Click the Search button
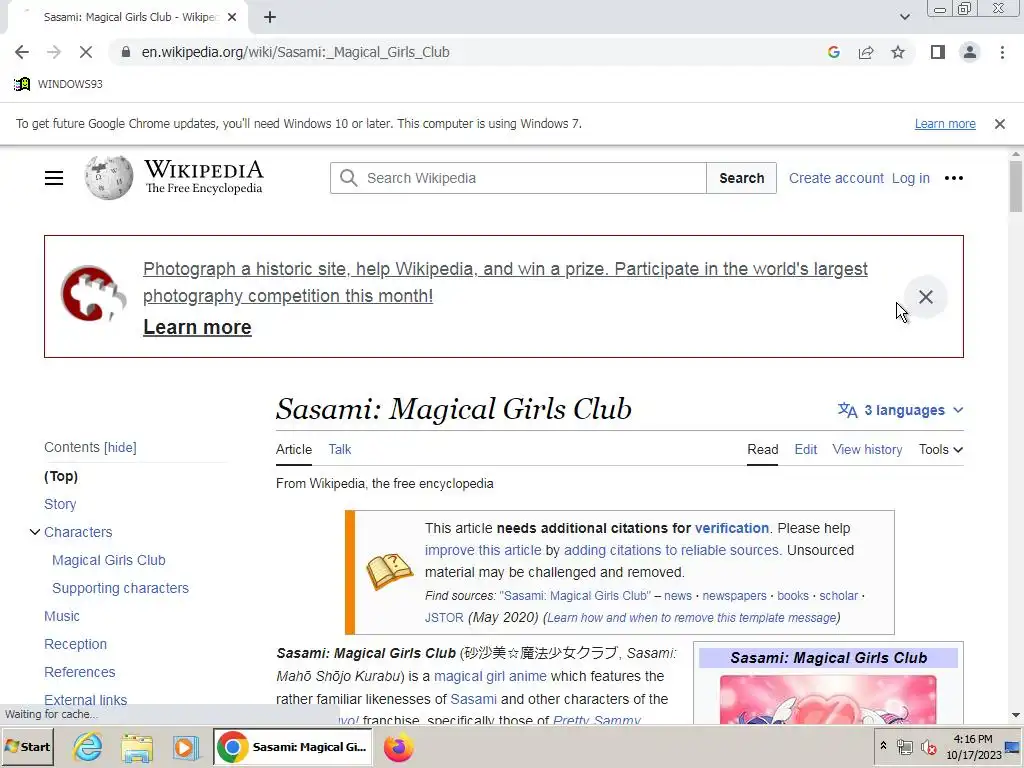The image size is (1024, 768). pyautogui.click(x=741, y=178)
